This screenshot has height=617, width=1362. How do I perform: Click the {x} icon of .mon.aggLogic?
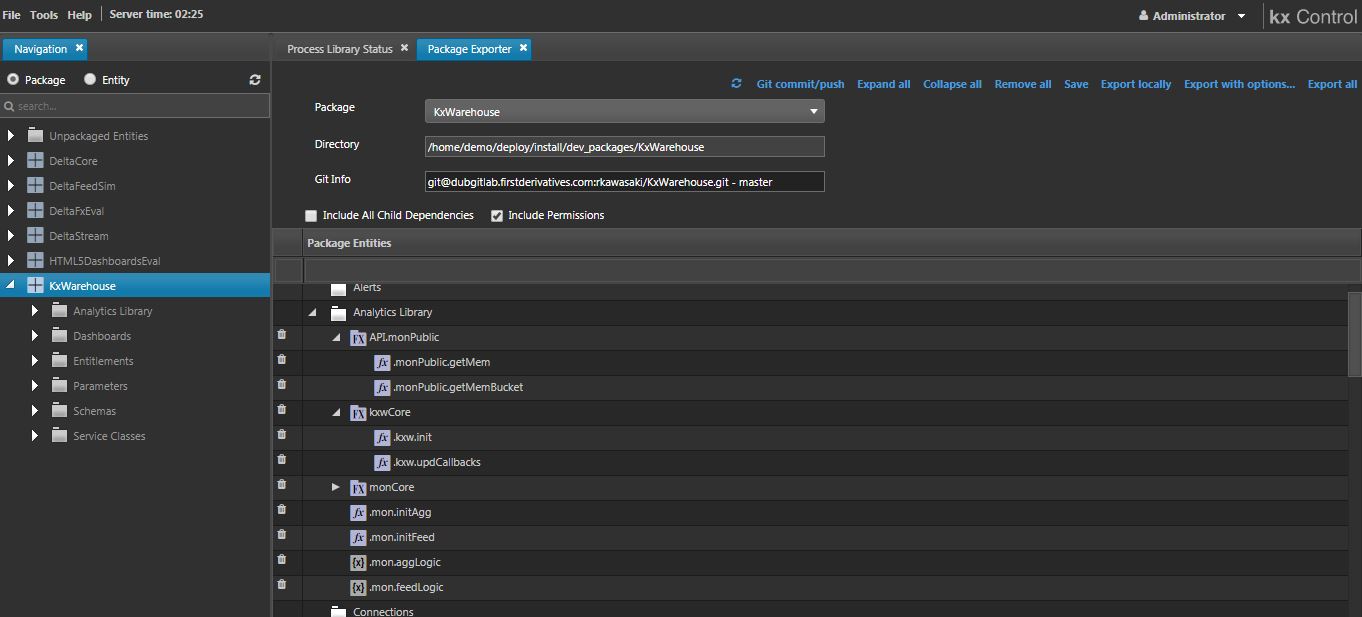pos(358,562)
